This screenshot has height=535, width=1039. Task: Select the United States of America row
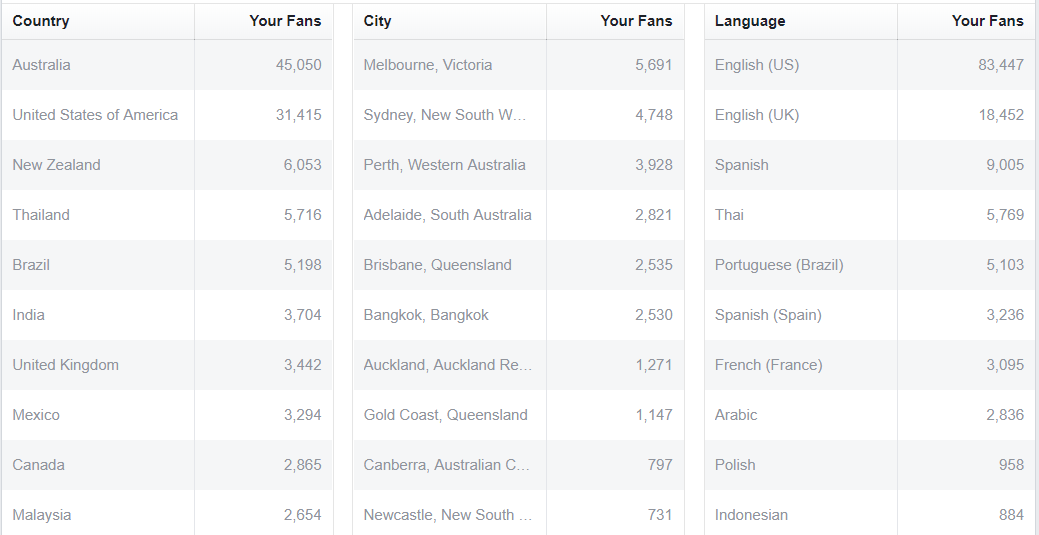167,115
